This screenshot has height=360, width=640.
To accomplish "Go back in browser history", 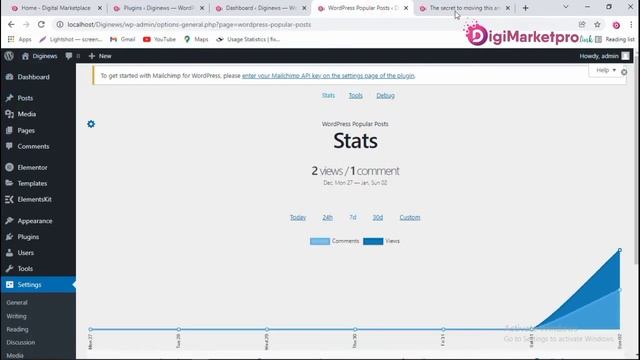I will tap(11, 24).
